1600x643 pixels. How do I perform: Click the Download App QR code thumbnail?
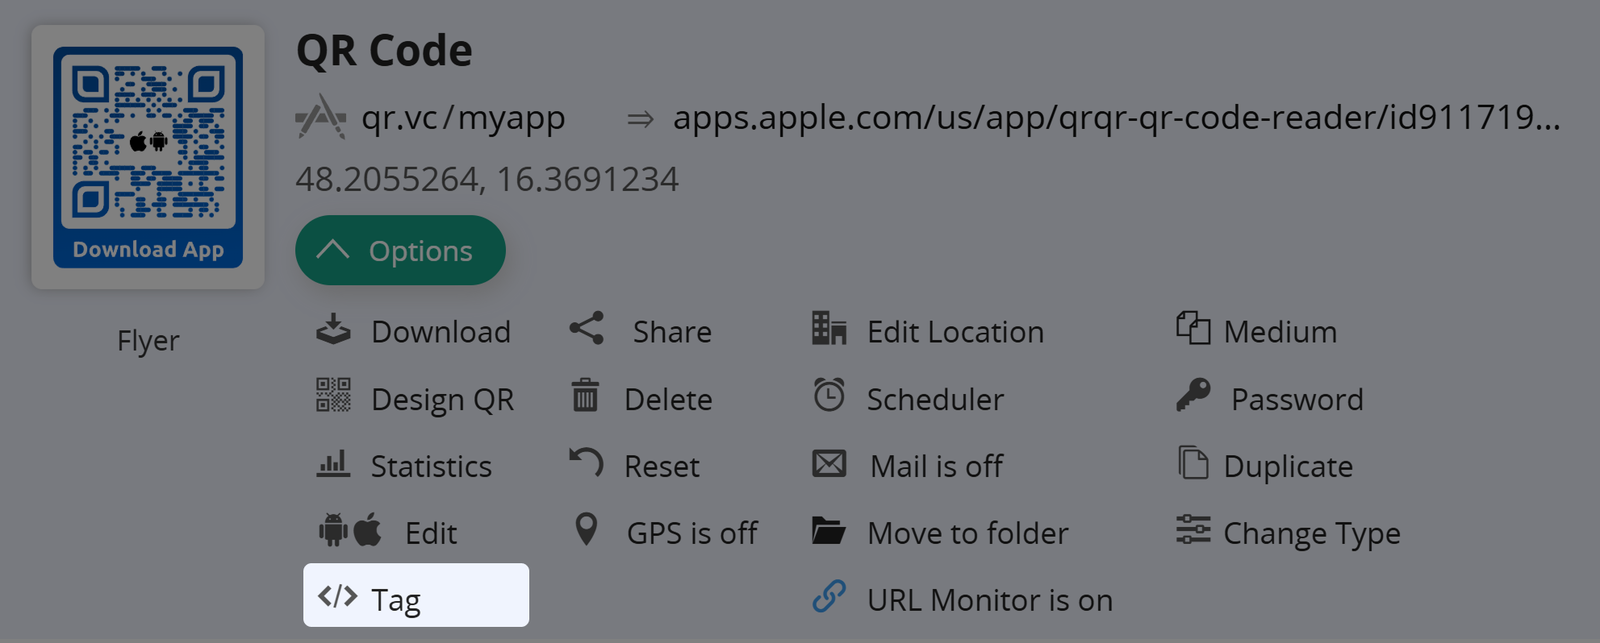pyautogui.click(x=148, y=157)
